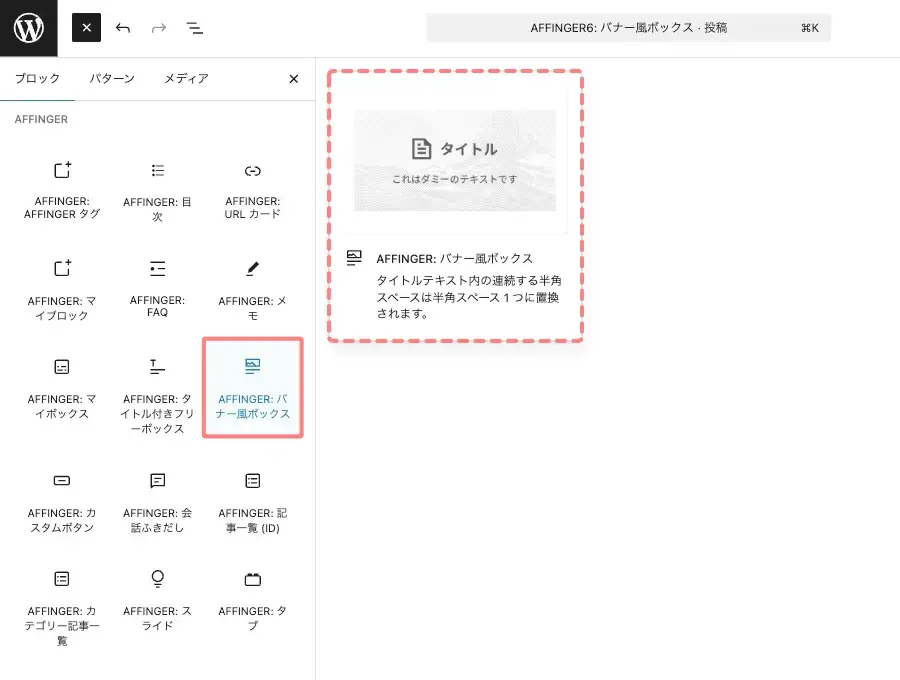Click the preview title AFFINGER: バナー風ボックス

455,259
